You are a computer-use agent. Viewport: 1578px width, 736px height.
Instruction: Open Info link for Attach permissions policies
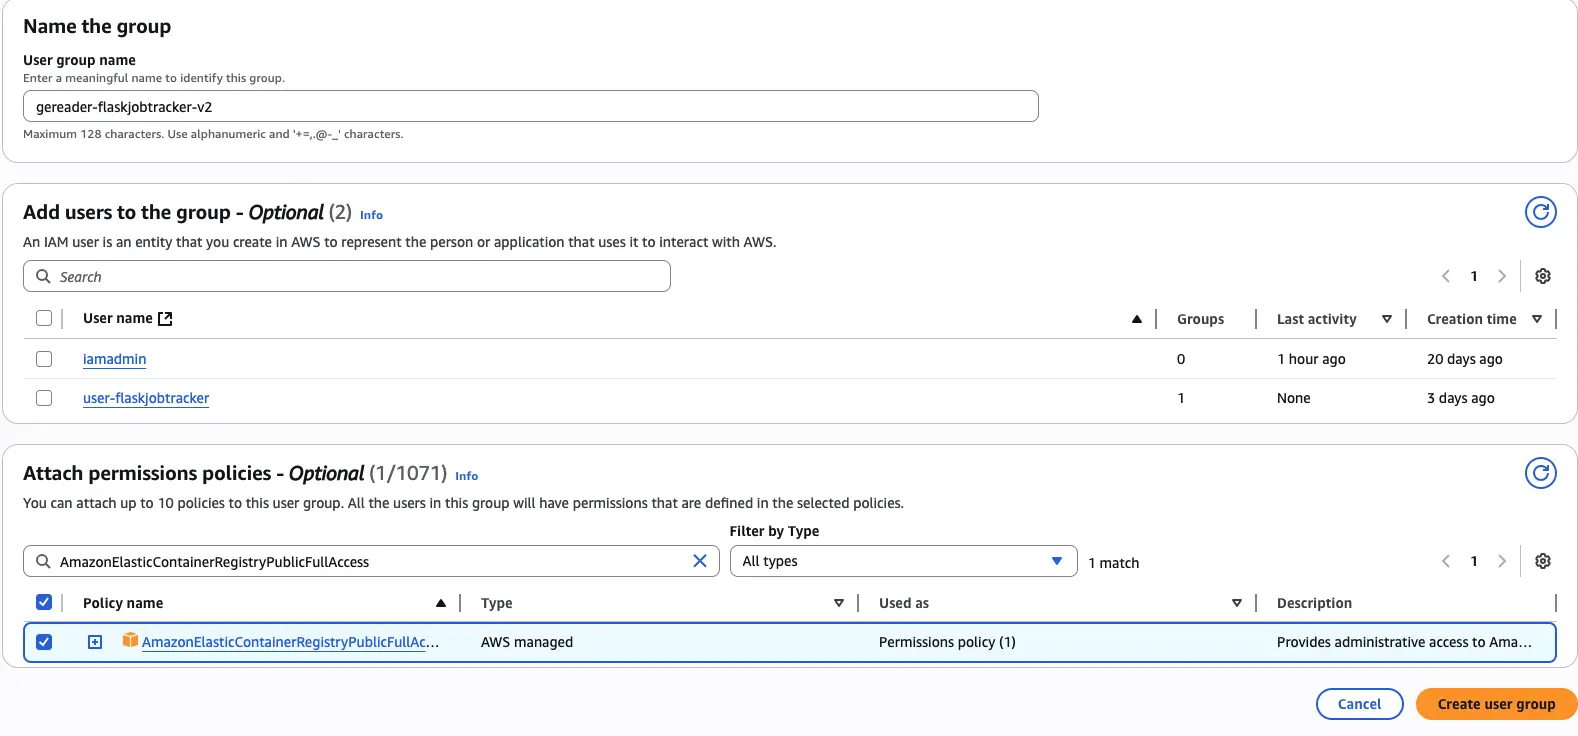click(x=466, y=476)
